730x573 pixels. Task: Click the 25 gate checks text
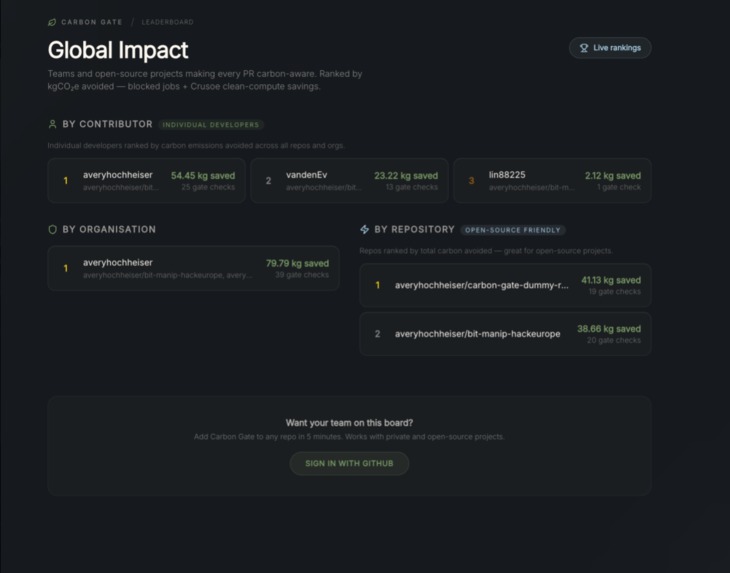click(208, 187)
